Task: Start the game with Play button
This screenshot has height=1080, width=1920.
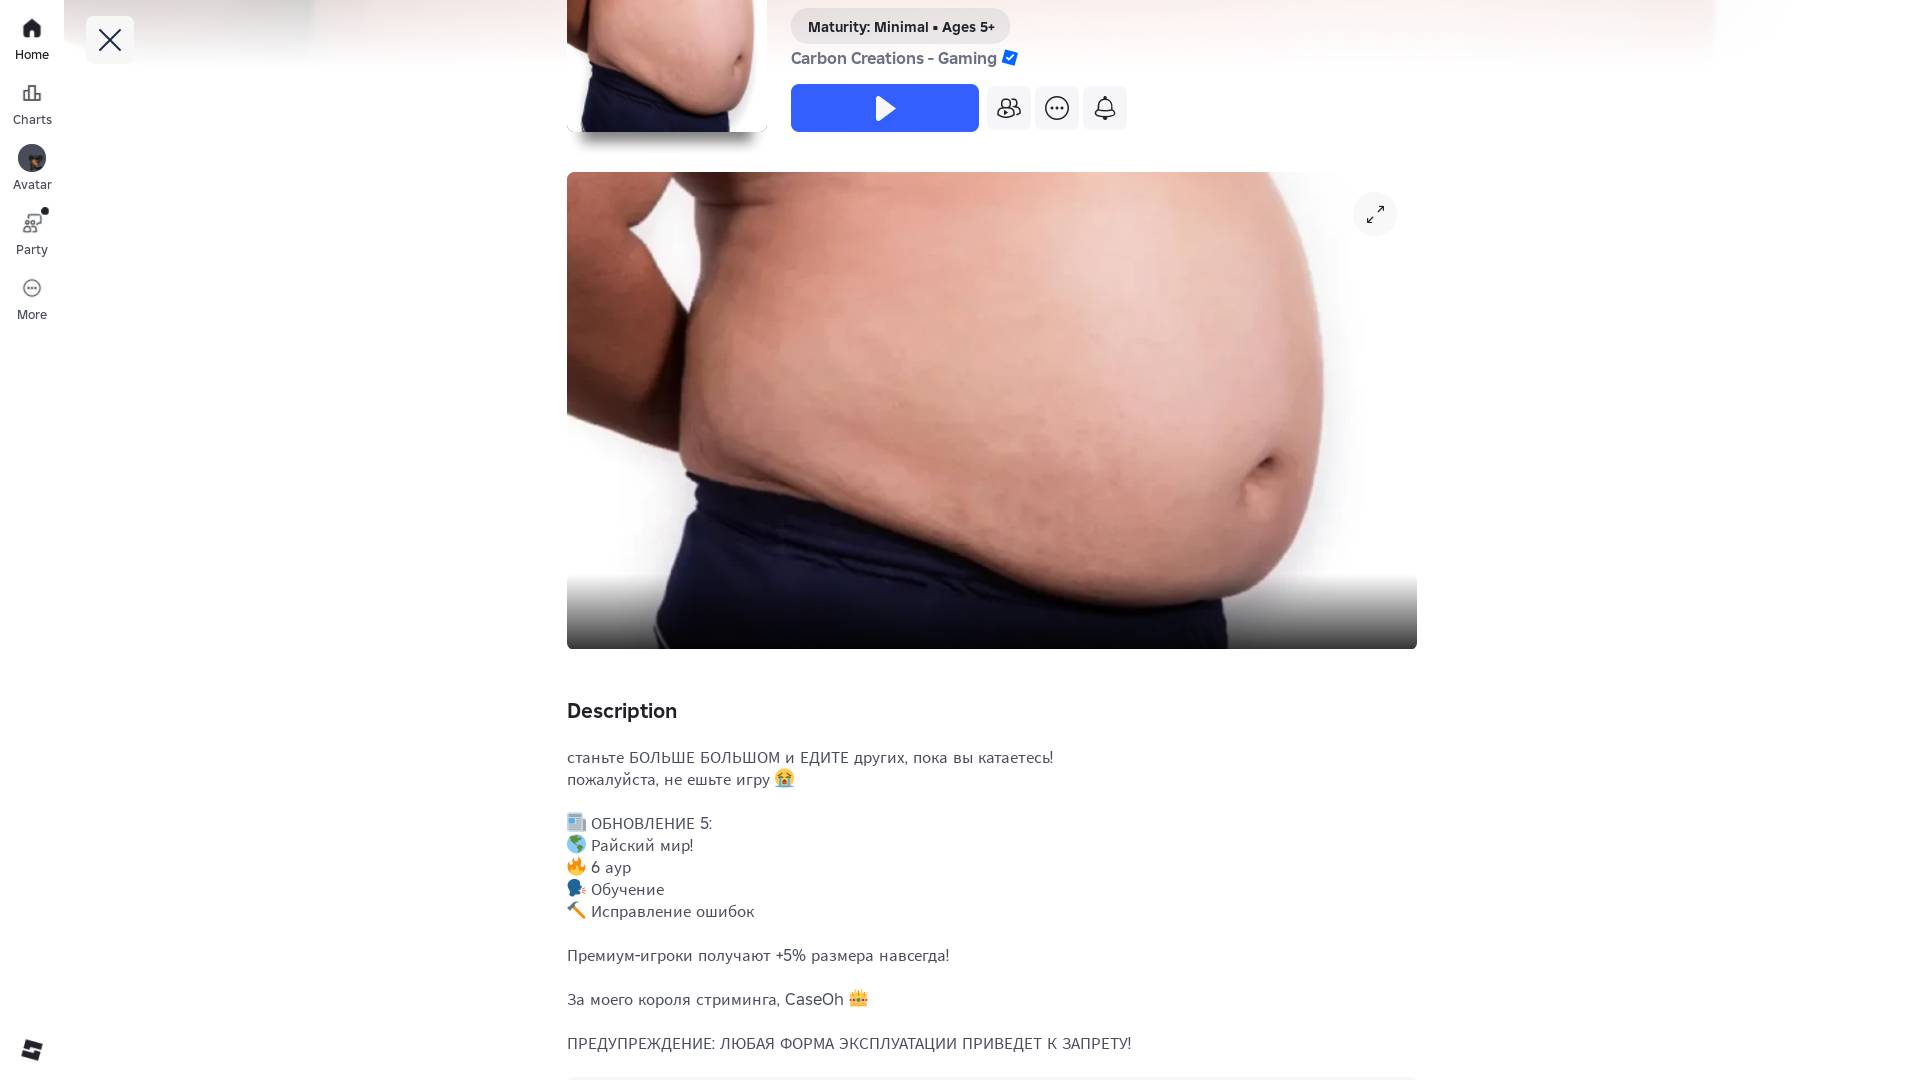Action: pyautogui.click(x=885, y=108)
